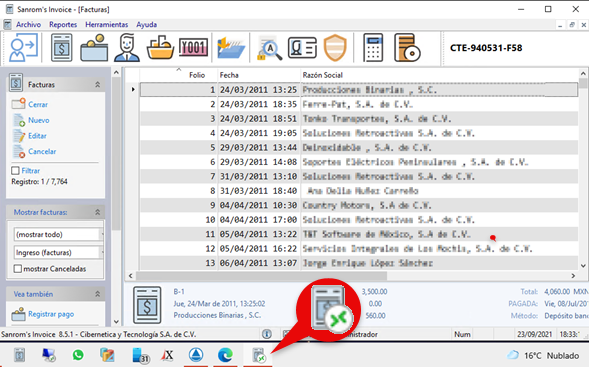Open the customers icon showing a man in suit

coord(127,48)
